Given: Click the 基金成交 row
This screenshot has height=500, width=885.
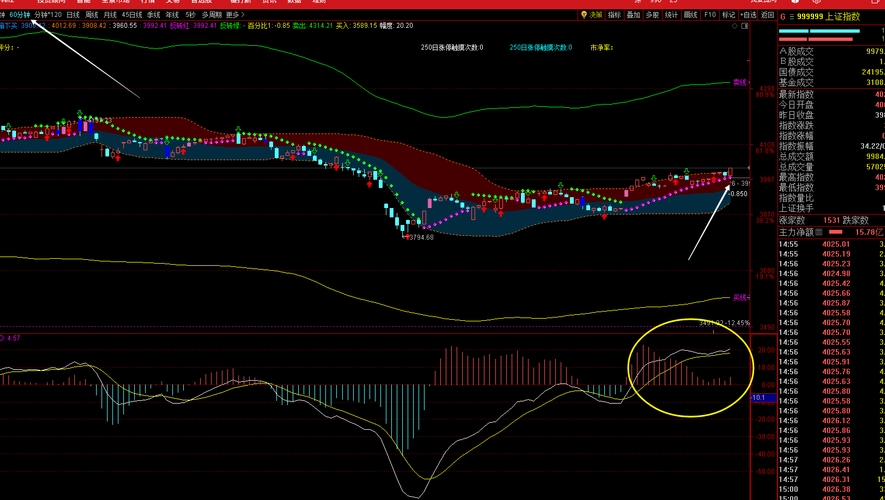Looking at the screenshot, I should 831,82.
